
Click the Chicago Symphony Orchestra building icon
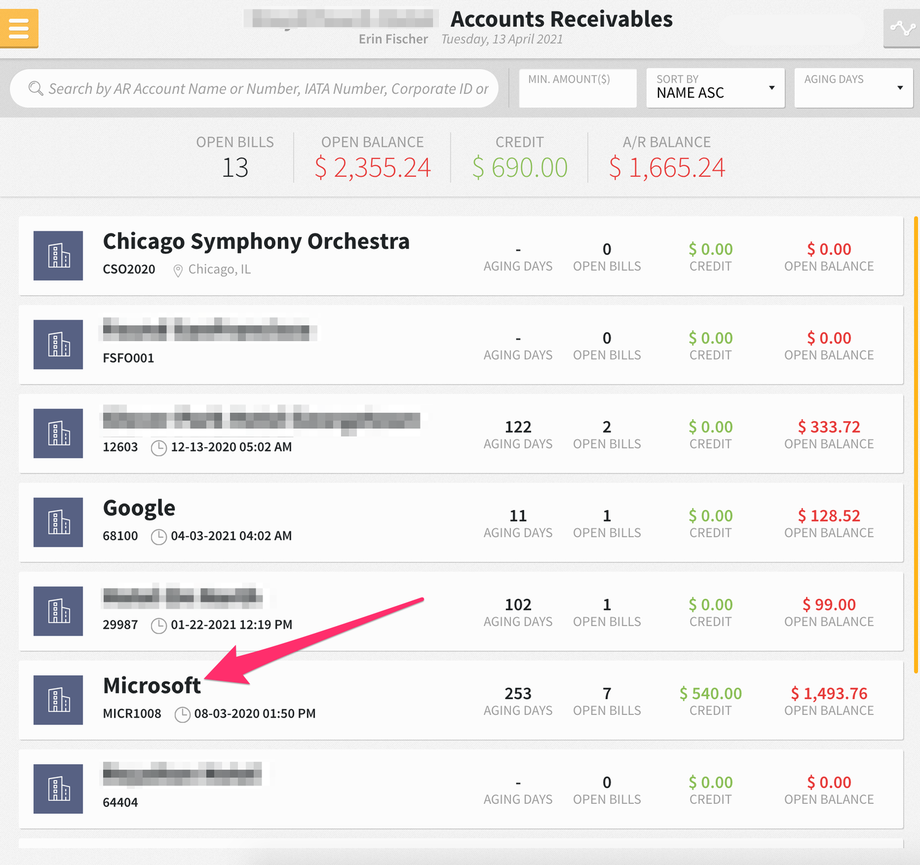point(58,255)
